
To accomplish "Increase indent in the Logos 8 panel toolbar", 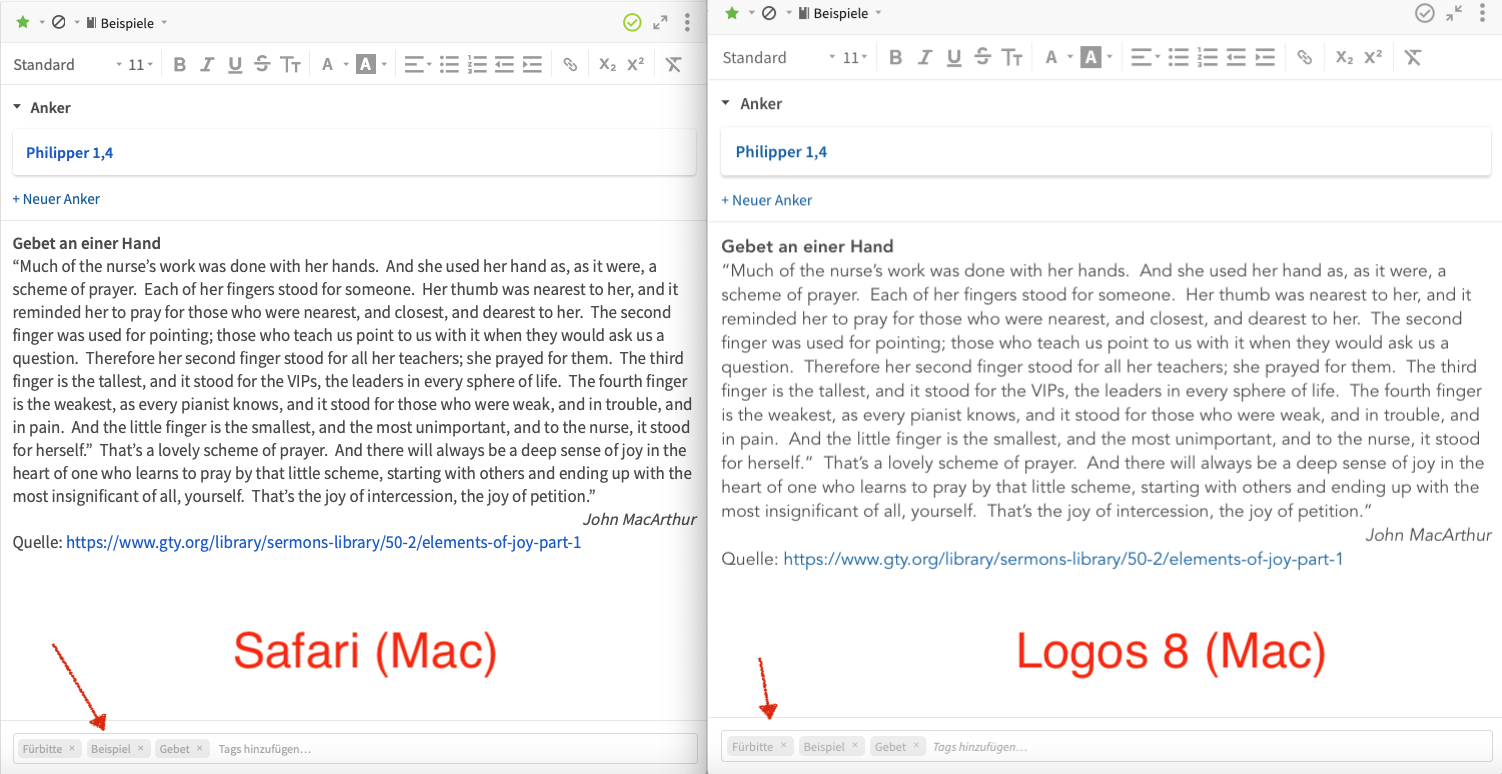I will coord(1266,57).
